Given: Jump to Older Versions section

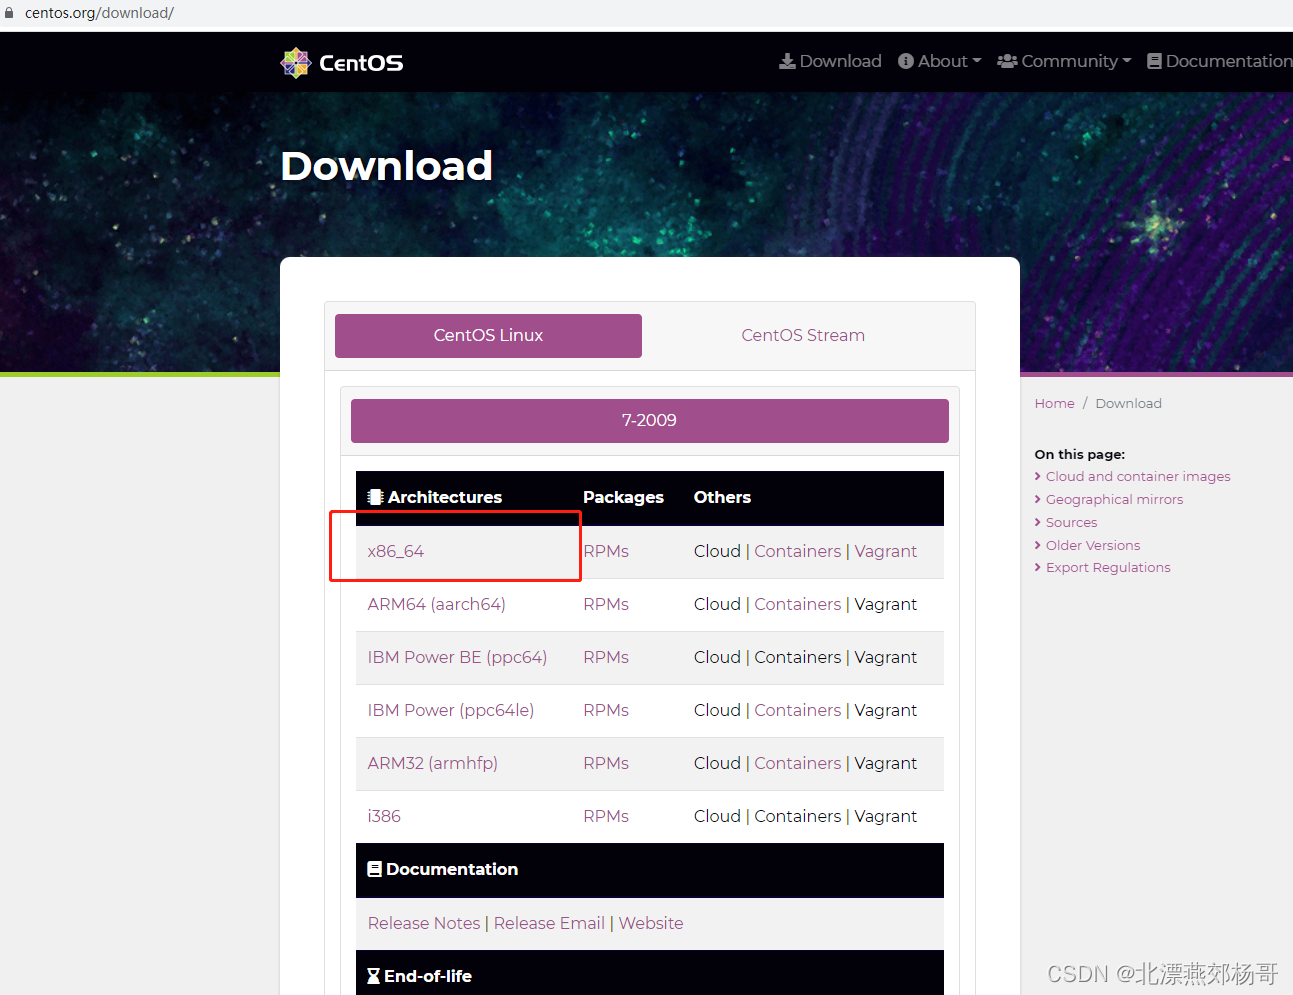Looking at the screenshot, I should (1093, 545).
